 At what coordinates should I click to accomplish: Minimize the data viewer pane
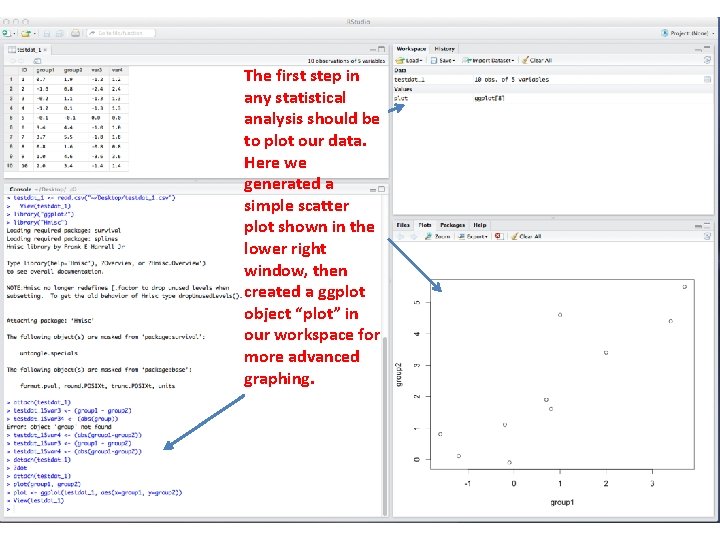tap(373, 49)
